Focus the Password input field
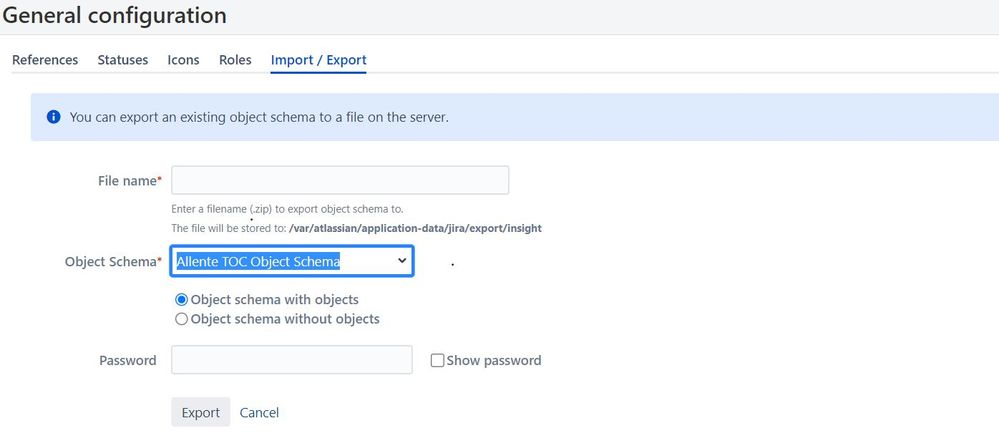This screenshot has width=999, height=446. tap(292, 360)
